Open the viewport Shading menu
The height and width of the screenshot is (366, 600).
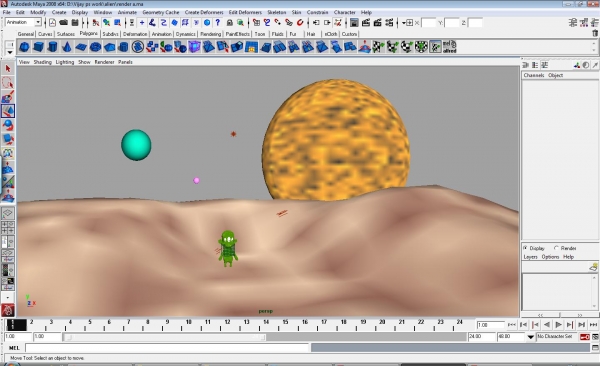42,62
